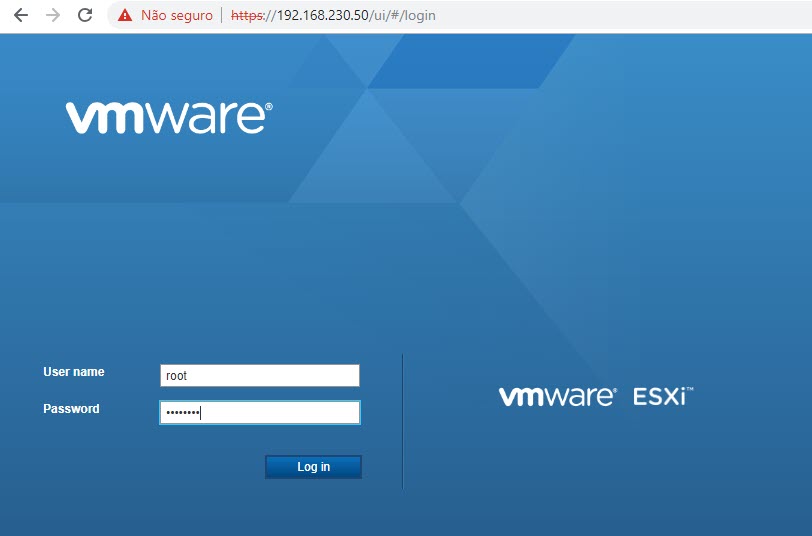Reload the ESXi login page
The width and height of the screenshot is (812, 536).
click(85, 15)
